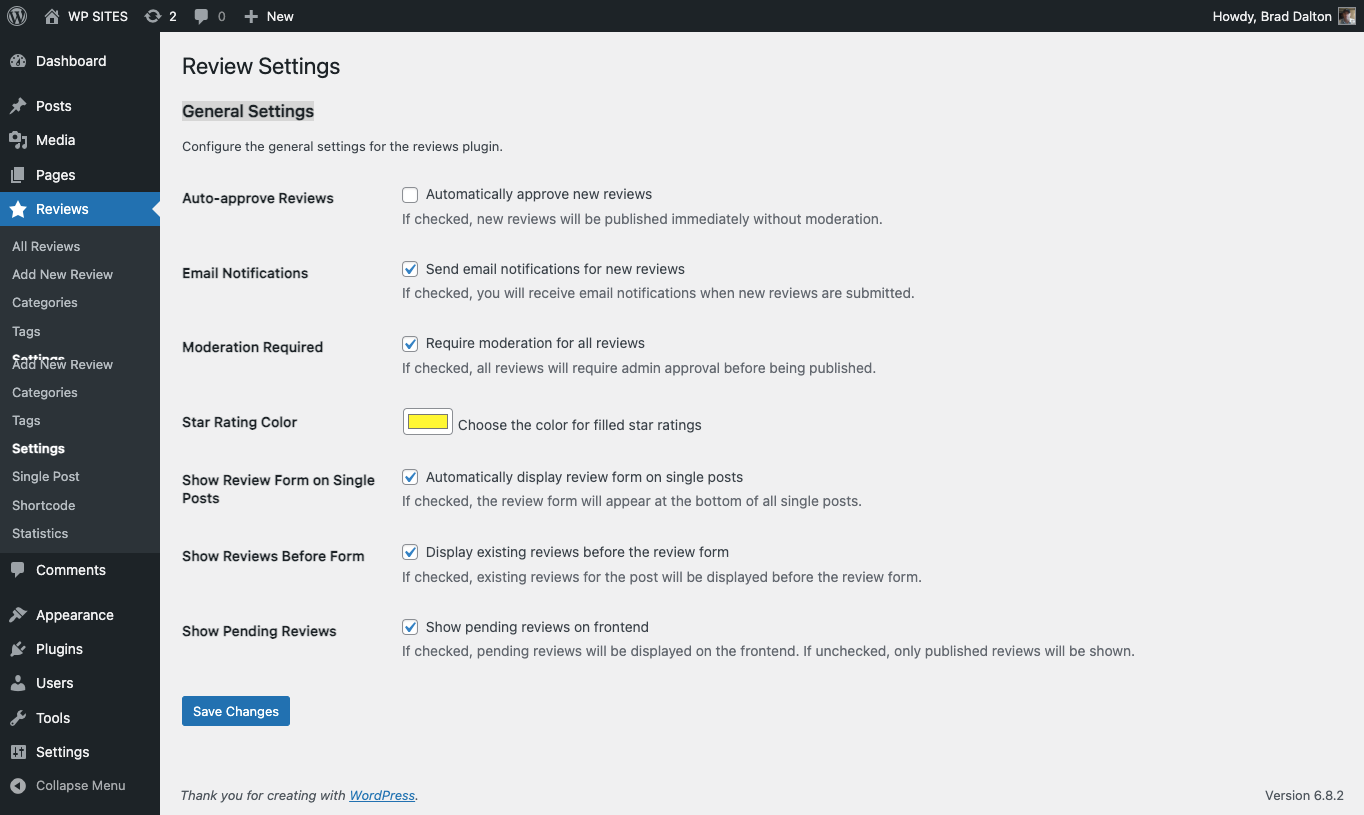Click the Appearance paintbrush icon
This screenshot has height=815, width=1364.
coord(18,615)
